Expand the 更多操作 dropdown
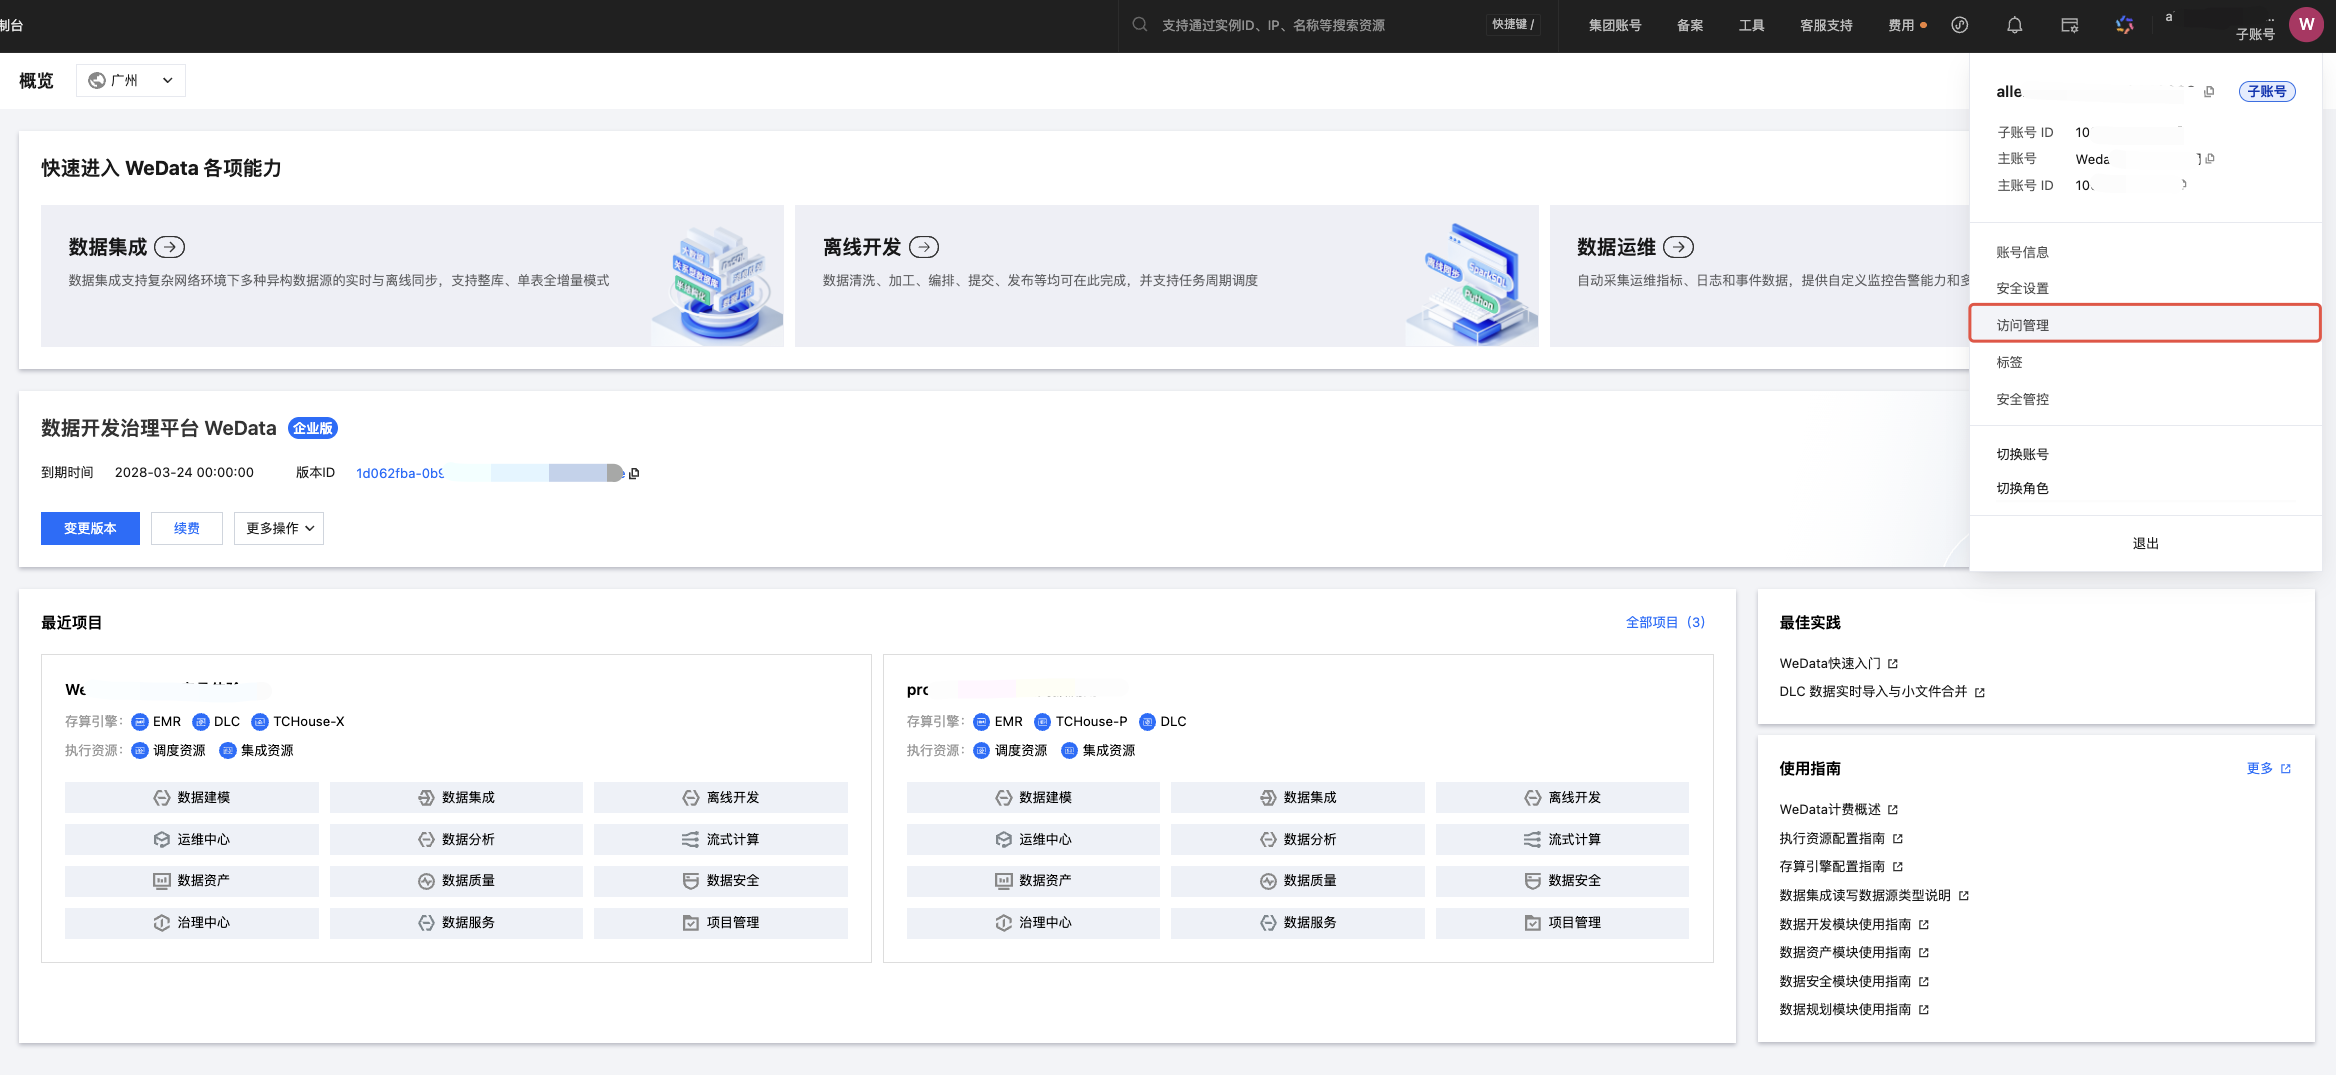Viewport: 2336px width, 1075px height. click(x=279, y=528)
